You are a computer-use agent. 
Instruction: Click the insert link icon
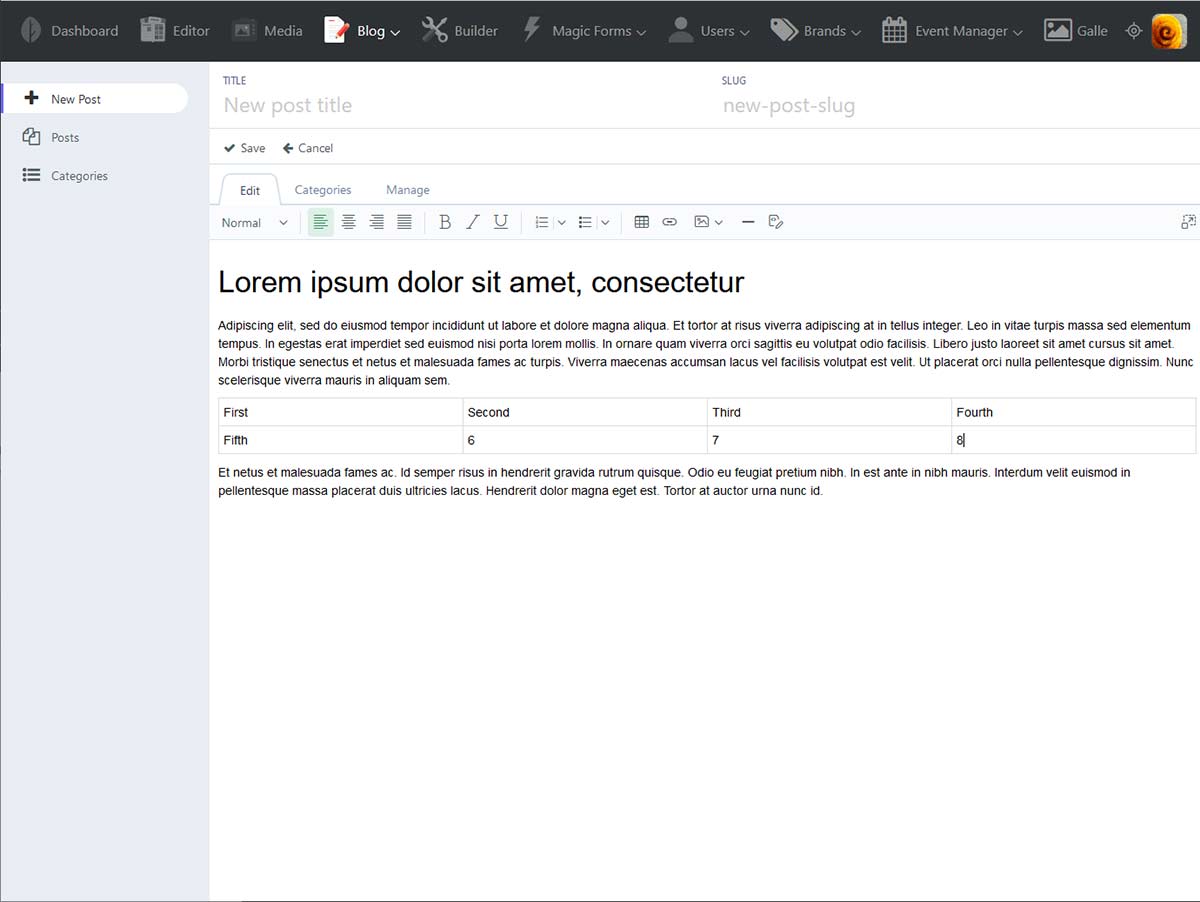pos(670,222)
